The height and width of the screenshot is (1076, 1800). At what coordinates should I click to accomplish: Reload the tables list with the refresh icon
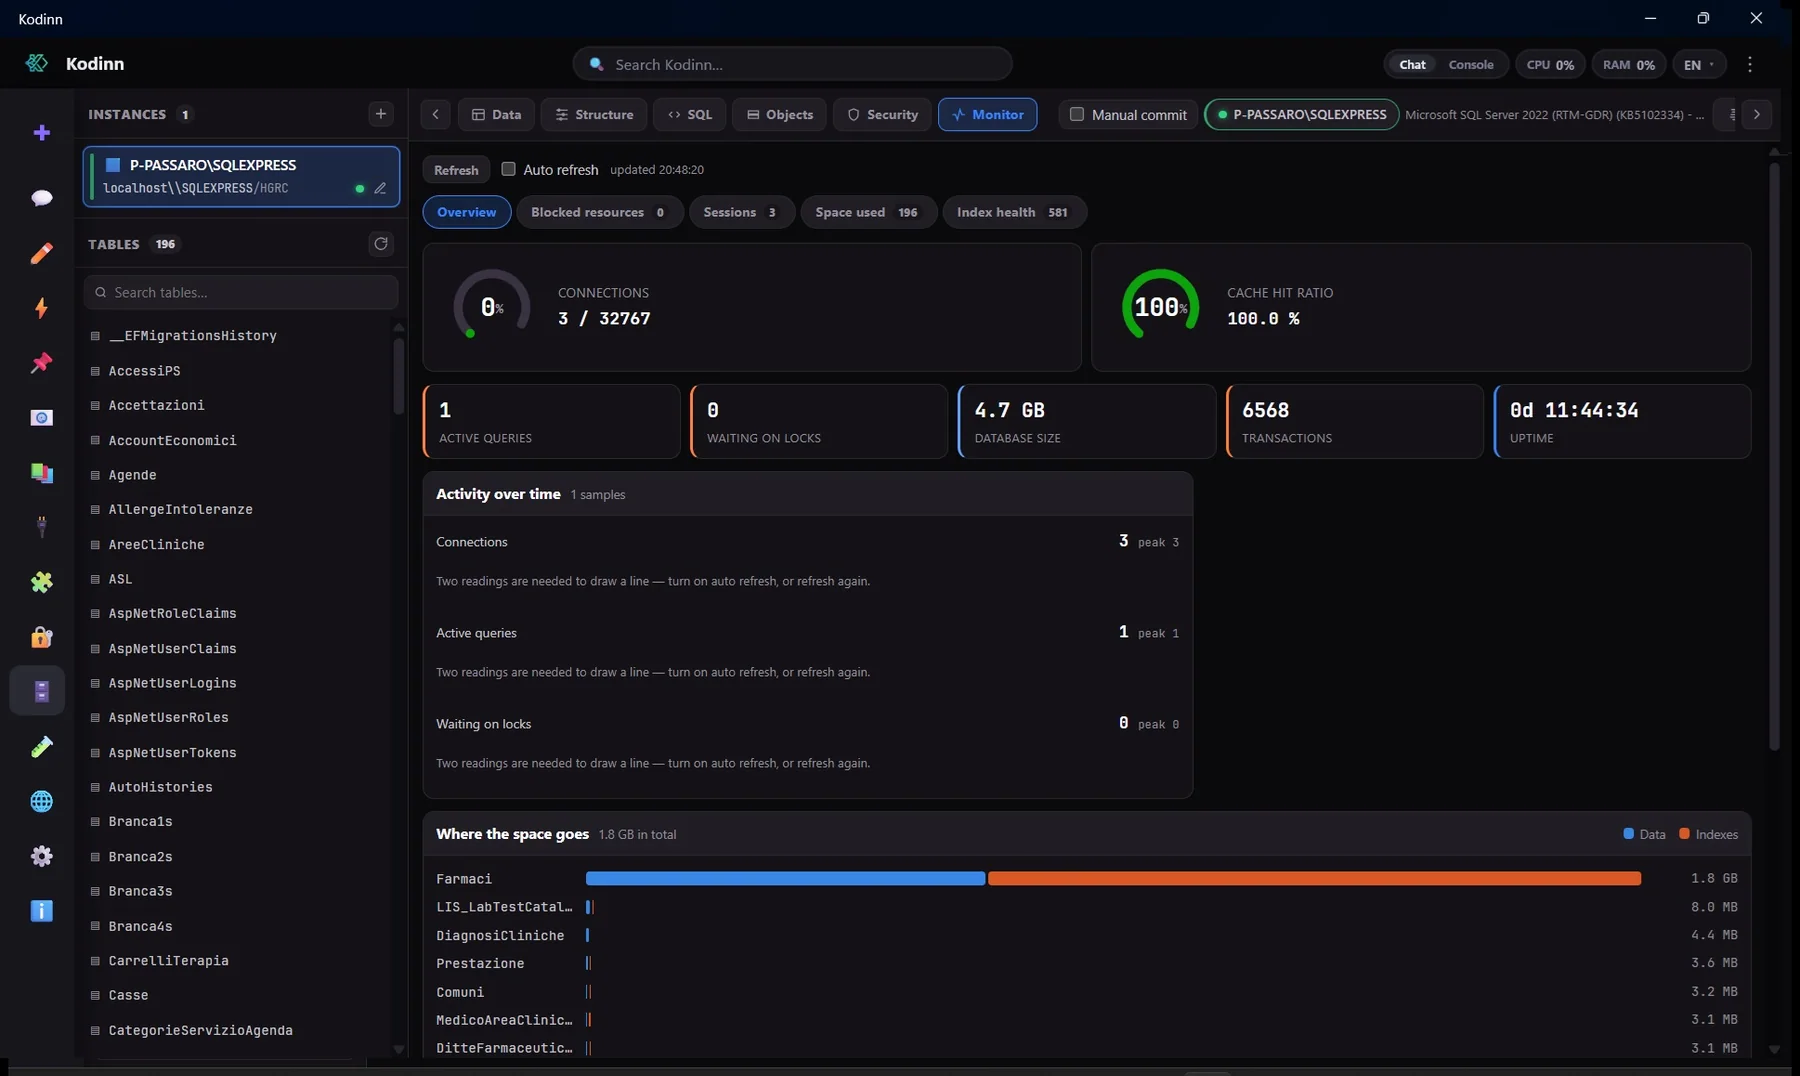coord(380,244)
